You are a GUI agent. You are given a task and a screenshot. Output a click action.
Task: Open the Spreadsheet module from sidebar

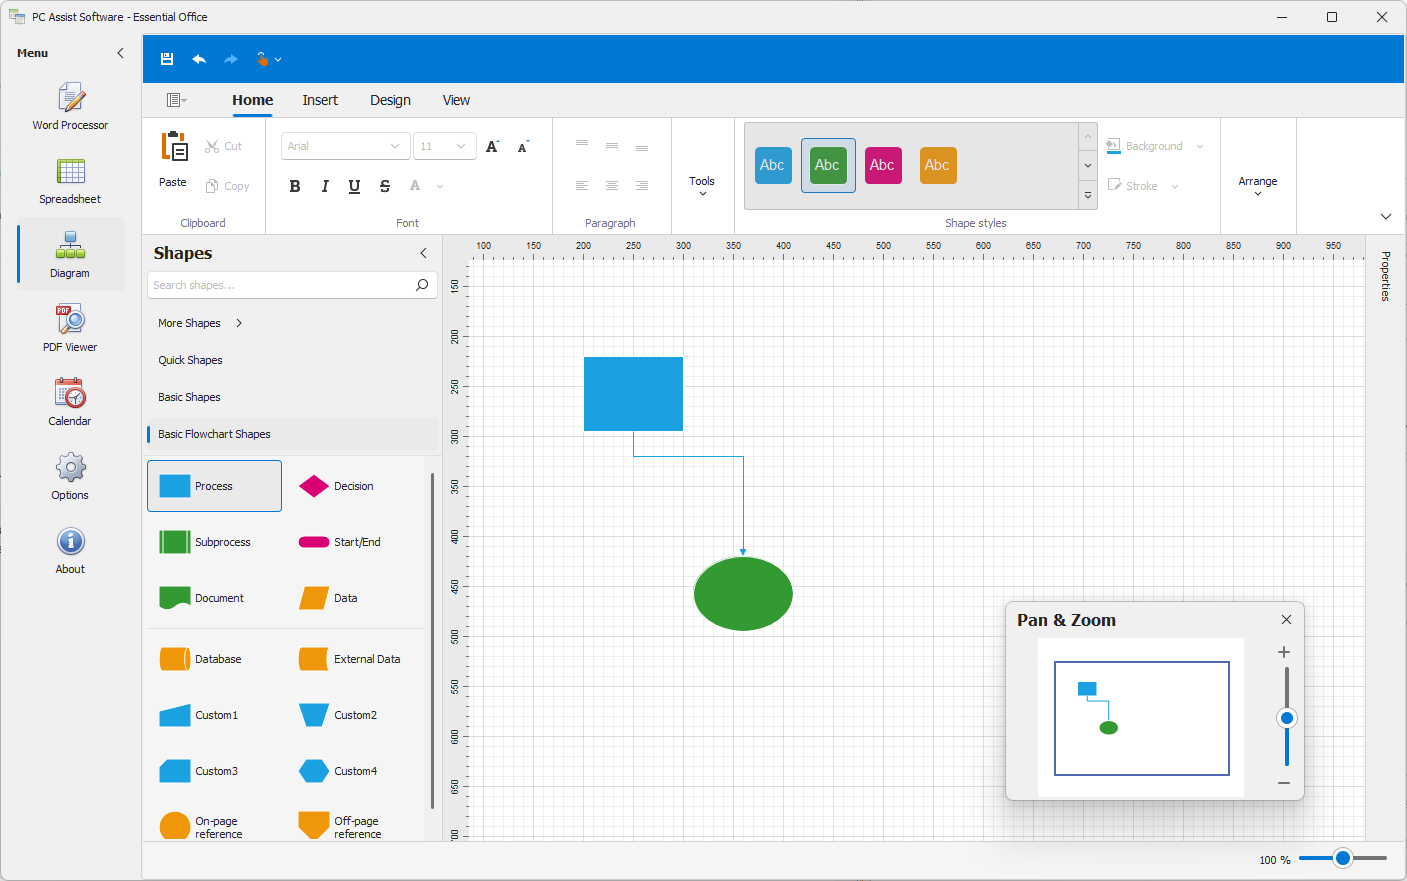(x=70, y=181)
